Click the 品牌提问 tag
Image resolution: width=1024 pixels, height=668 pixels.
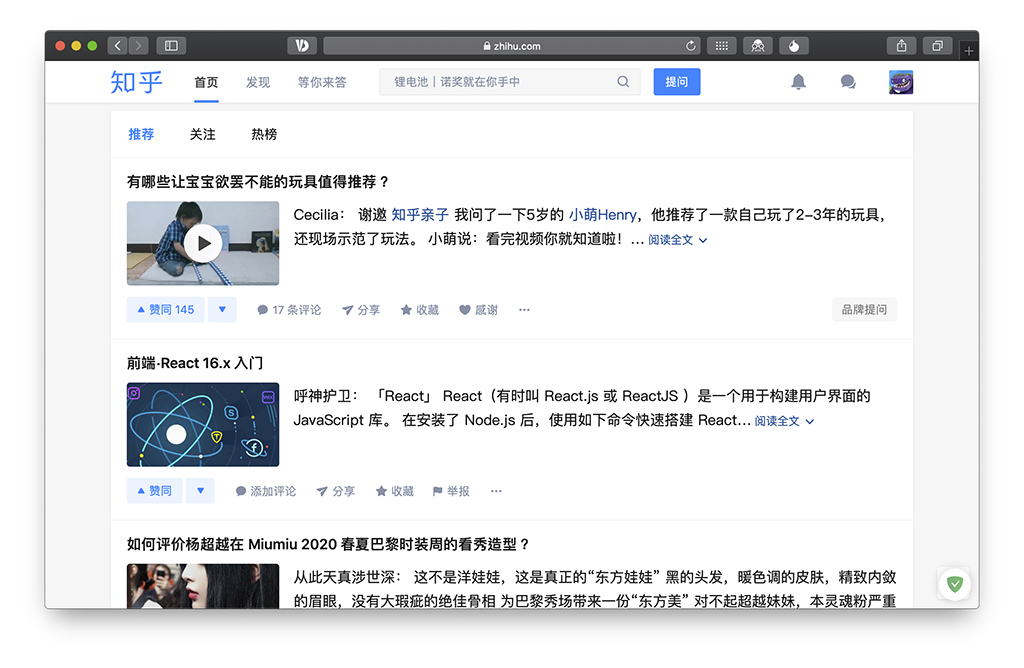point(864,310)
